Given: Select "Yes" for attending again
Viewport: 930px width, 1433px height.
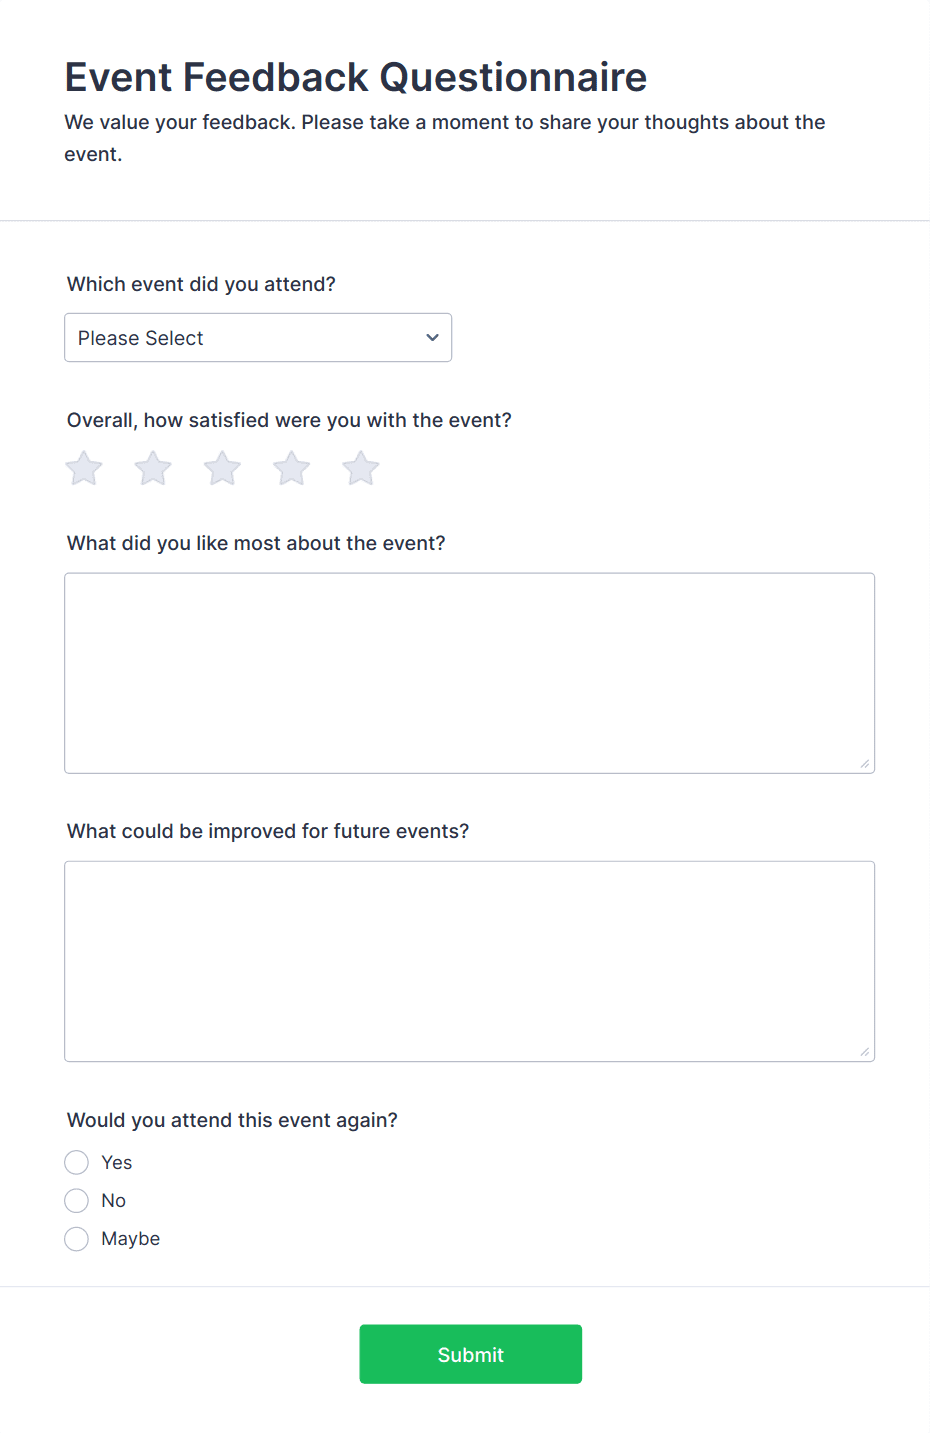Looking at the screenshot, I should 76,1162.
